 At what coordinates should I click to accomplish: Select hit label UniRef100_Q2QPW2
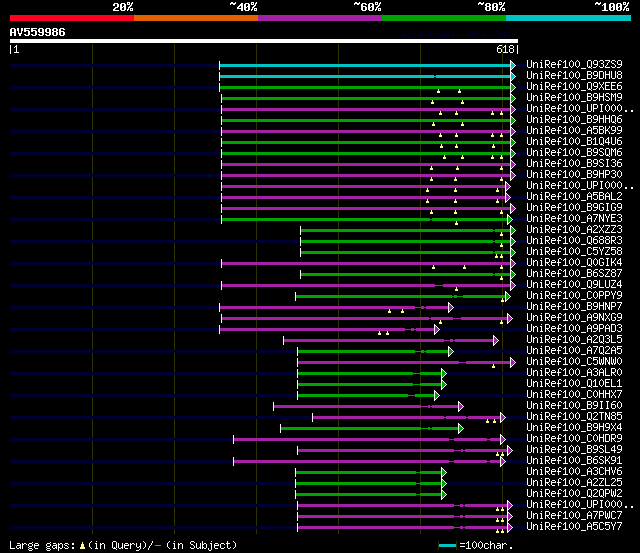[x=574, y=494]
